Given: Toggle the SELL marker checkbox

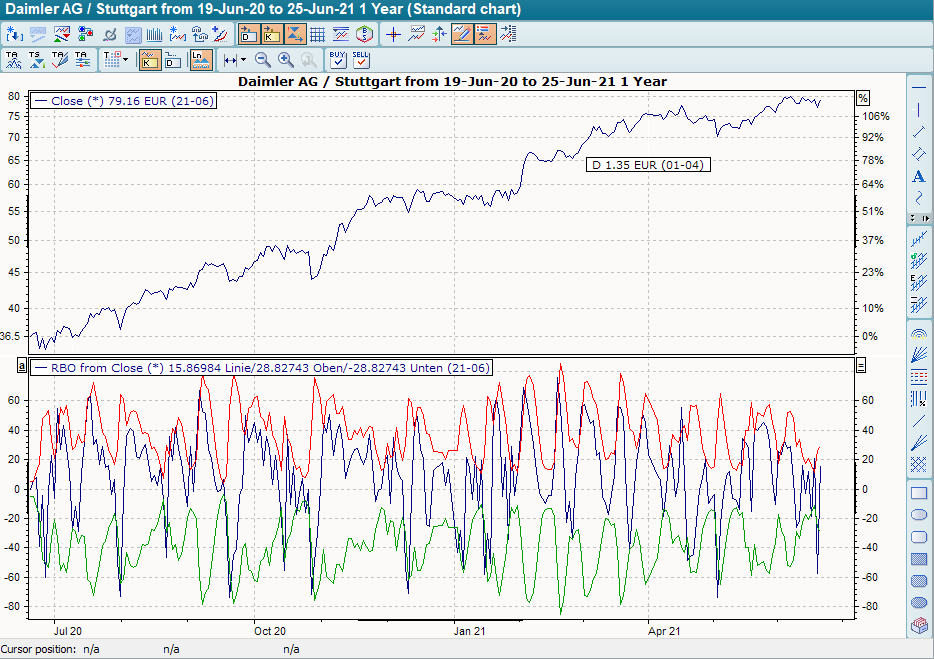Looking at the screenshot, I should pos(361,62).
